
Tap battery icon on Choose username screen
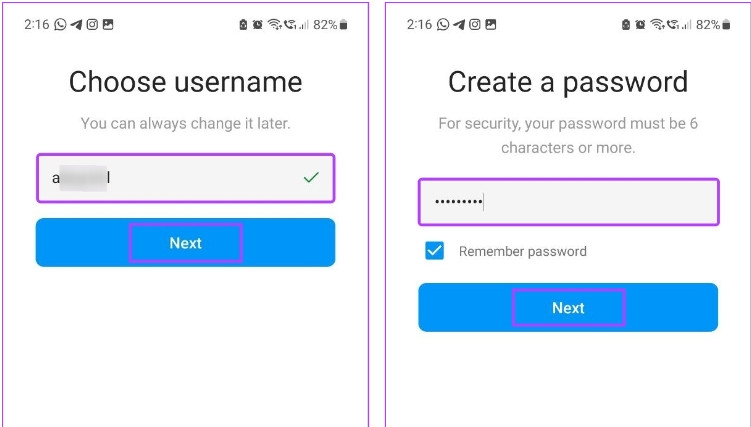(344, 24)
